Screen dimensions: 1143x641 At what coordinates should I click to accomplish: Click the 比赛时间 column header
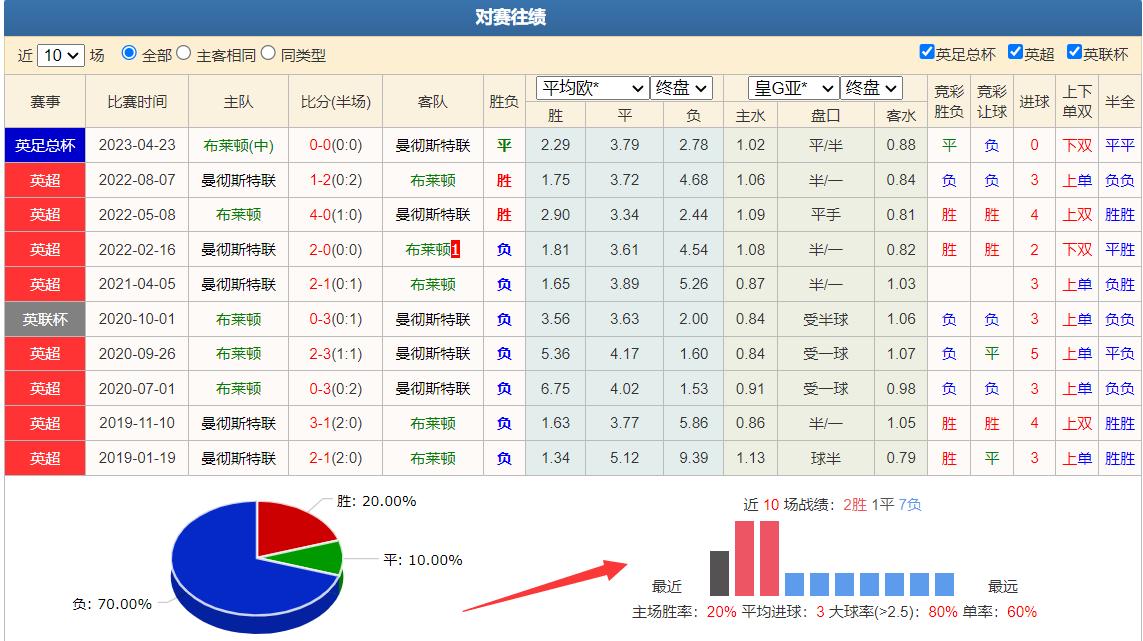coord(135,101)
